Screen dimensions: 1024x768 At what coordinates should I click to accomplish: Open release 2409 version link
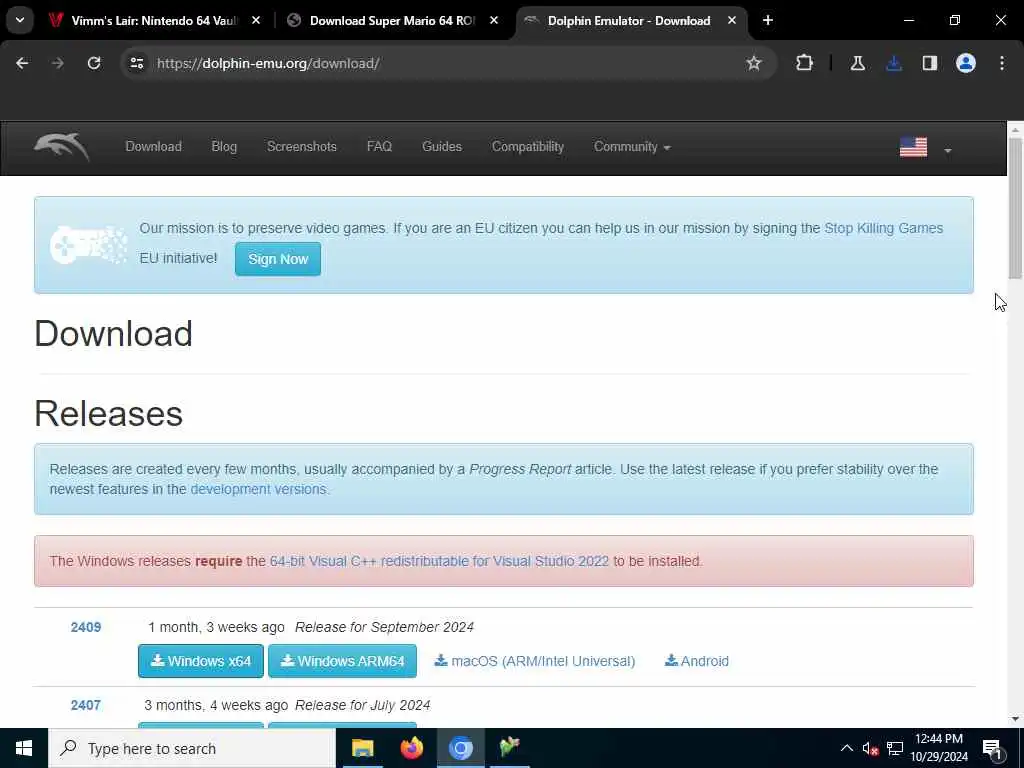tap(86, 628)
